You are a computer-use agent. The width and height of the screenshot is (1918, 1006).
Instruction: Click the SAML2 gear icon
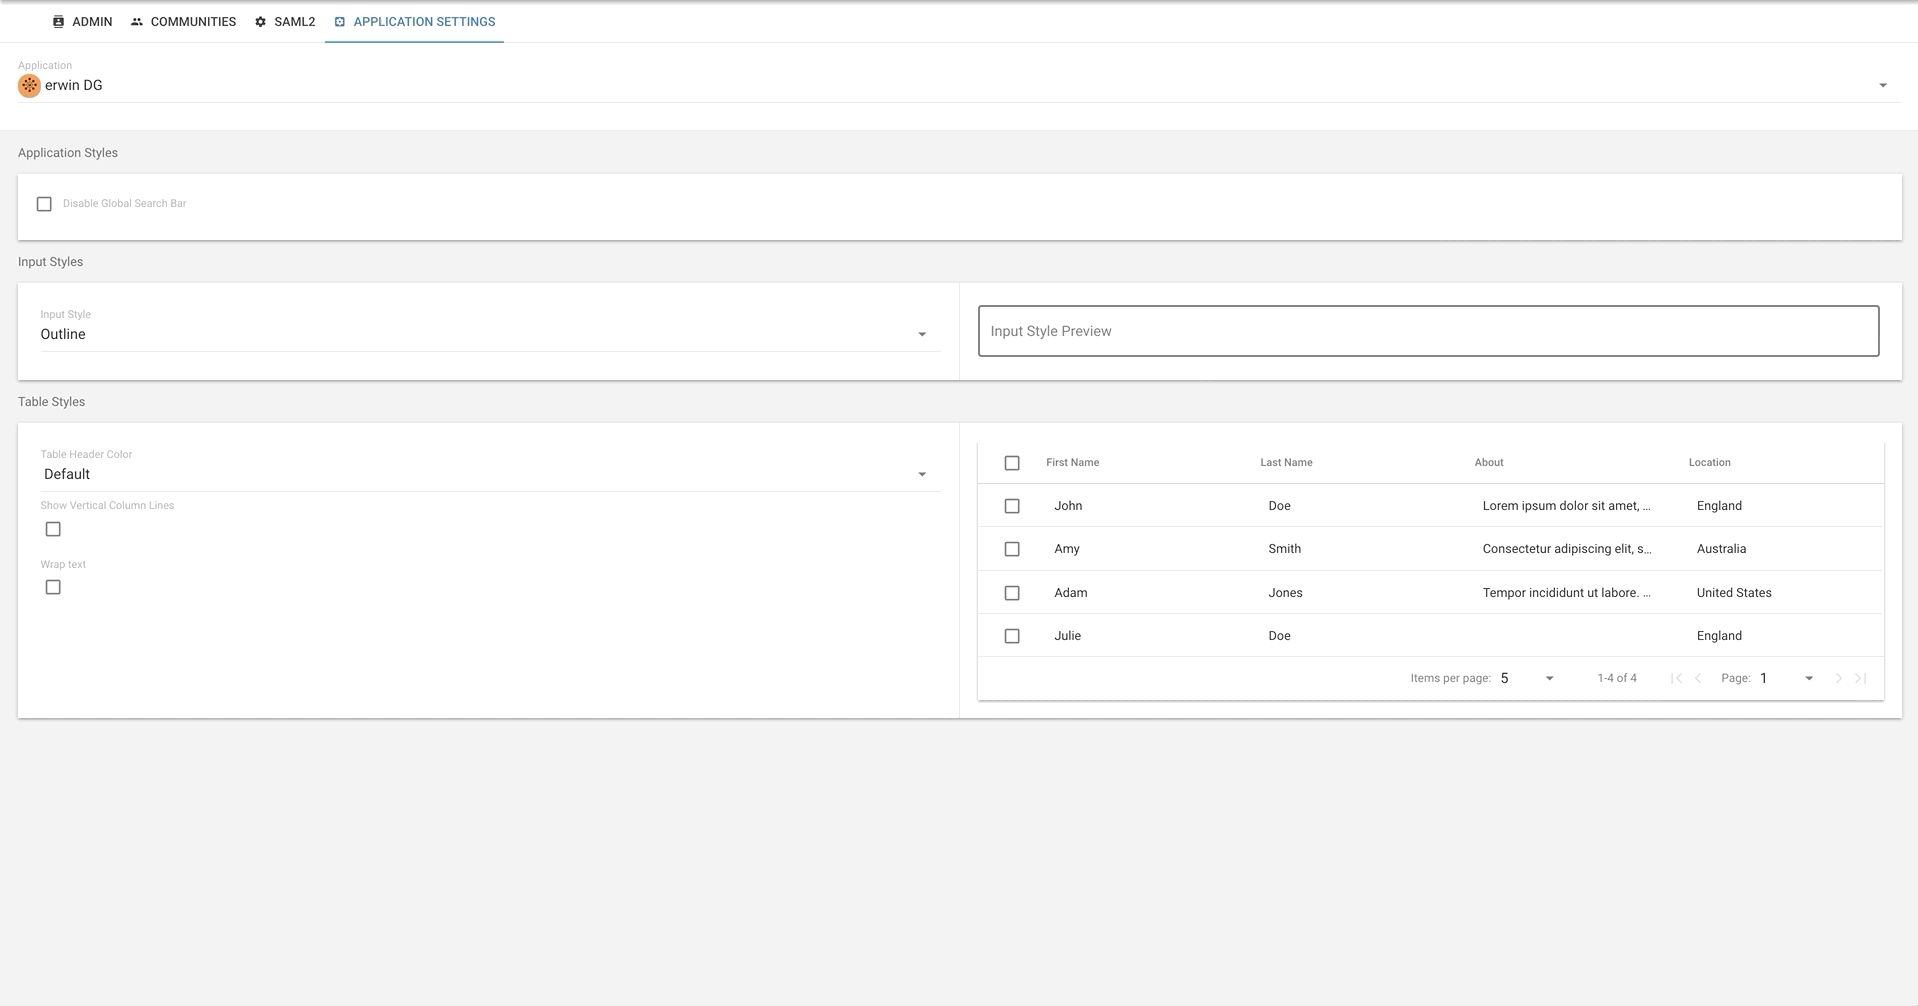261,22
